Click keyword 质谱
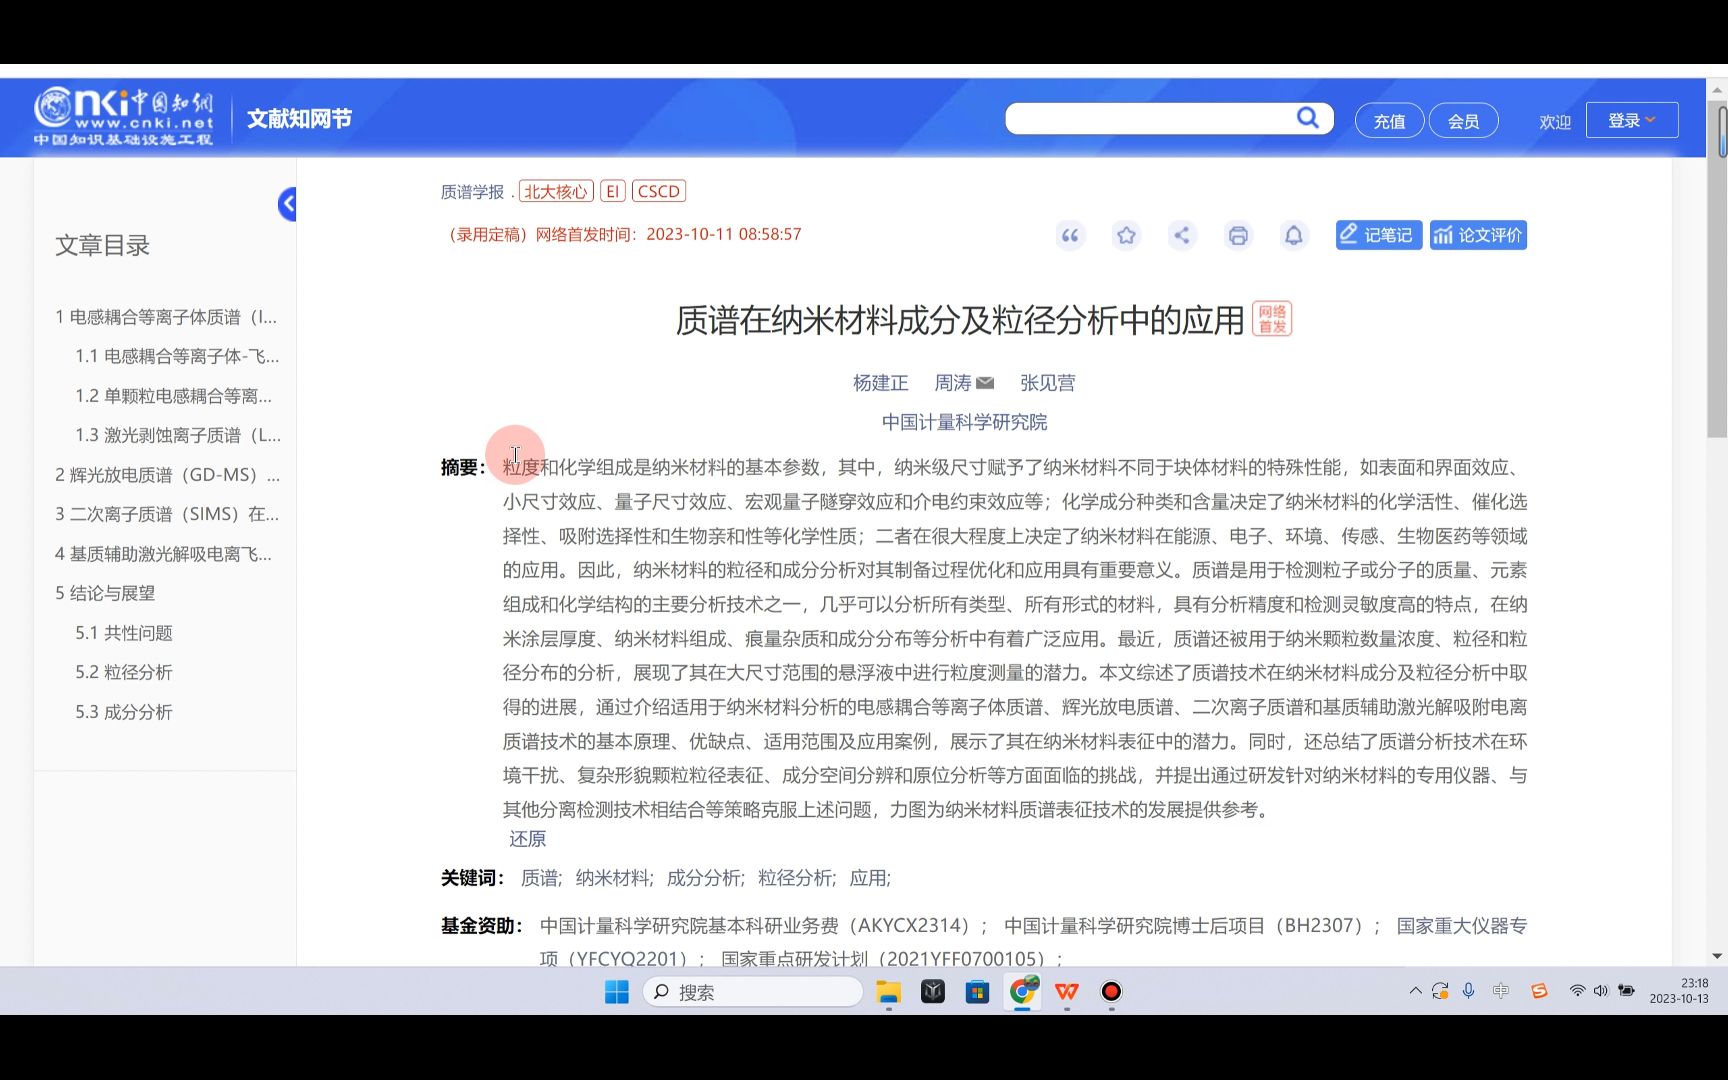The width and height of the screenshot is (1728, 1080). pos(540,878)
